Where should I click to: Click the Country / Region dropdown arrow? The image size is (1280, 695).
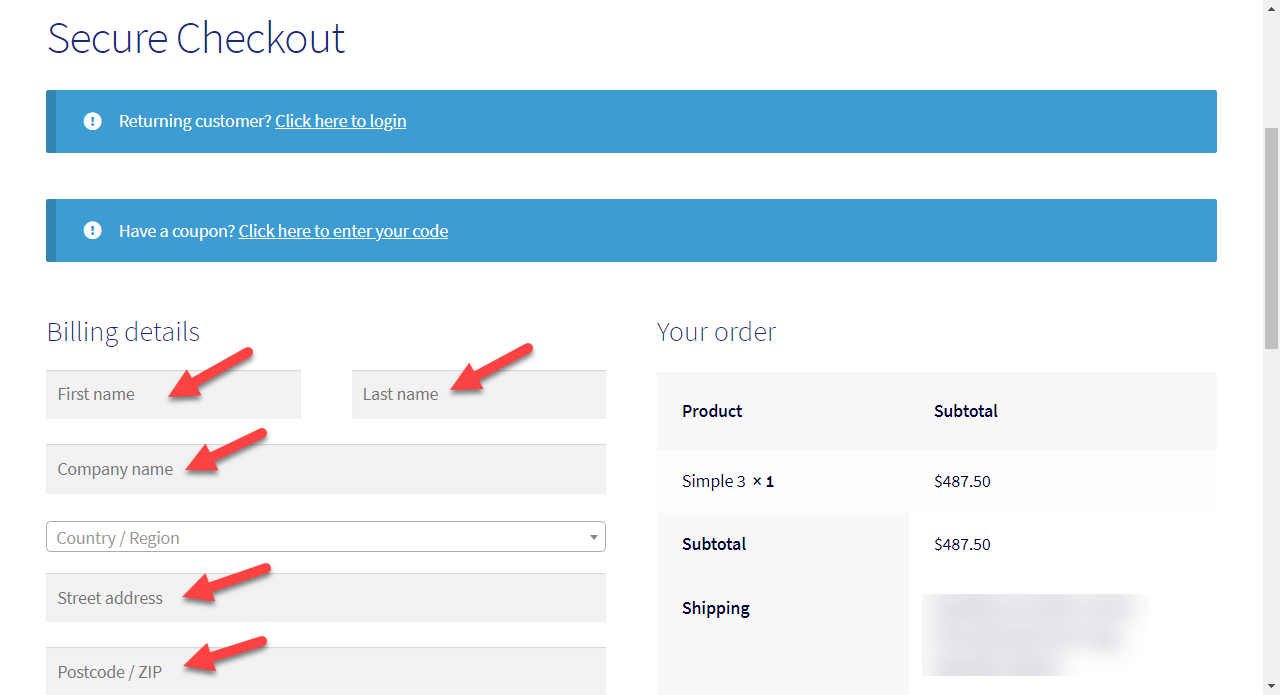pos(594,537)
